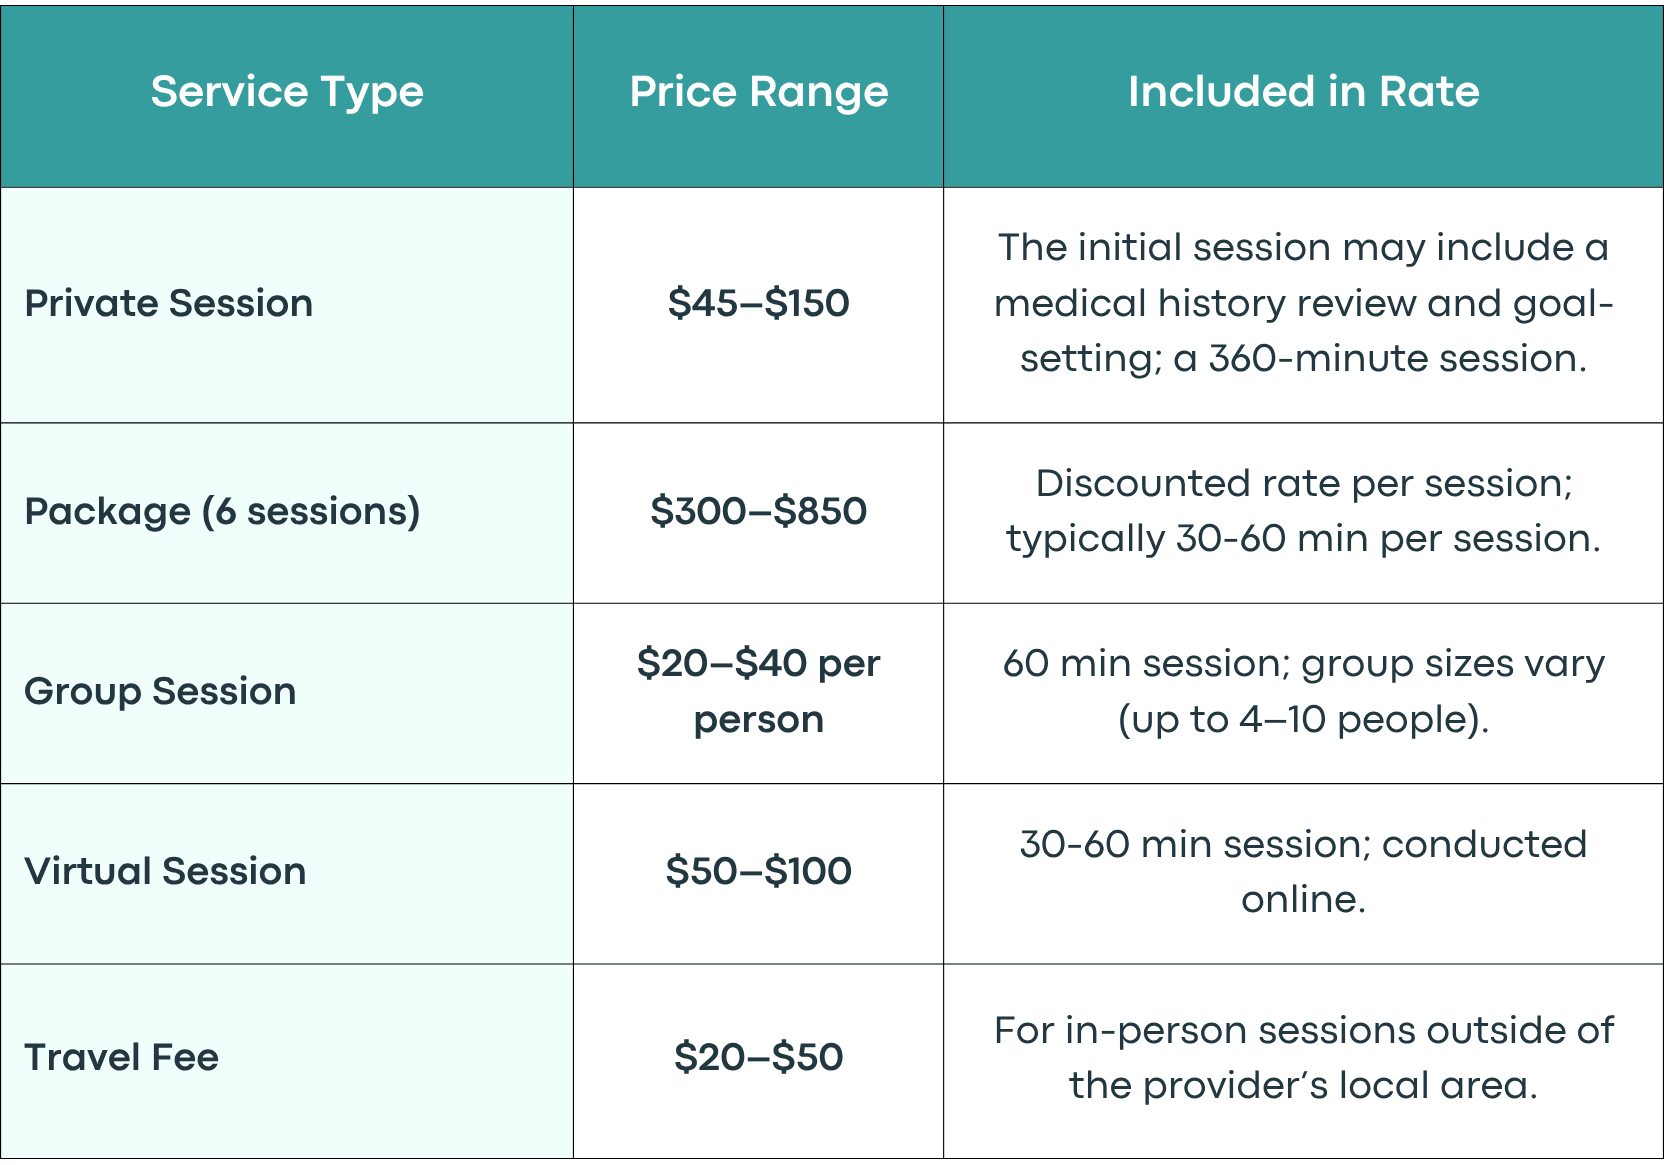This screenshot has height=1165, width=1664.
Task: Click the Included in Rate header
Action: (1303, 91)
